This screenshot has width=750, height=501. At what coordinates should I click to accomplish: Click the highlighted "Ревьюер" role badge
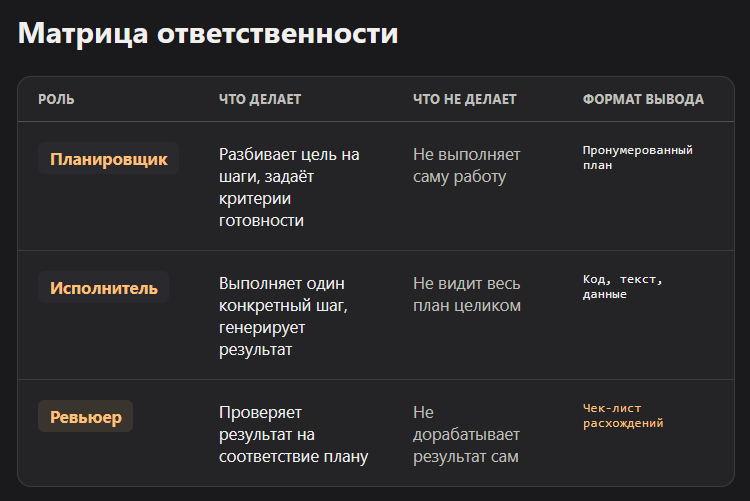coord(86,416)
